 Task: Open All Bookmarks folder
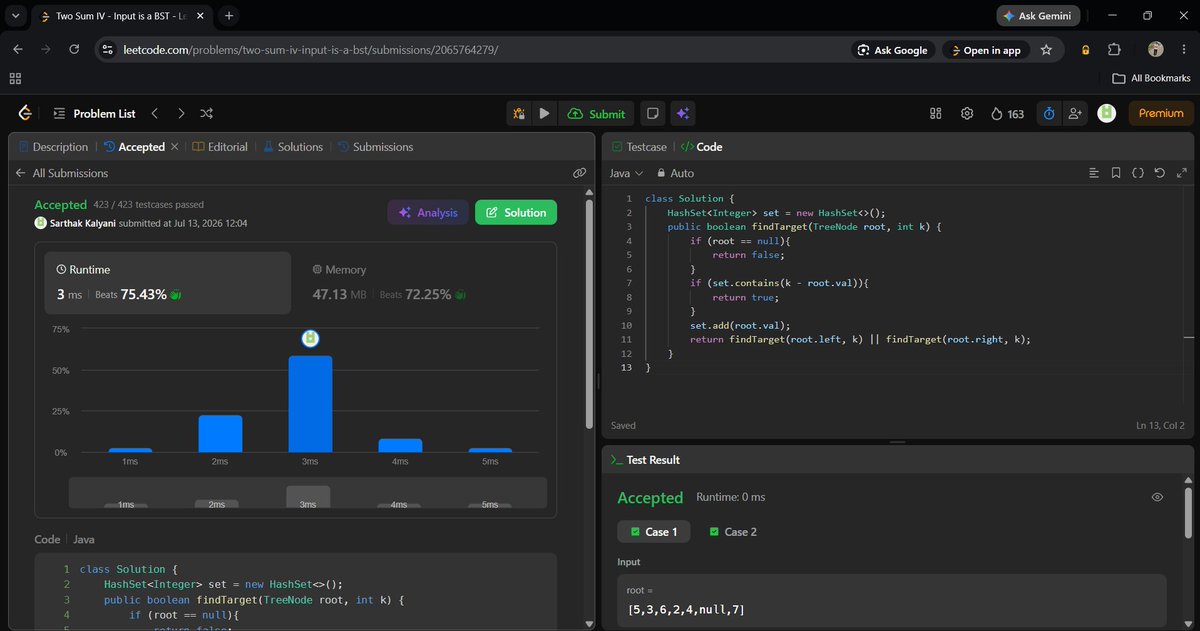coord(1152,78)
